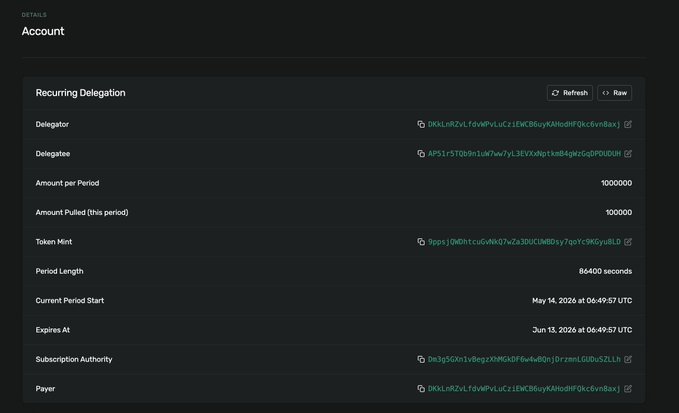
Task: Copy the Token Mint address
Action: [420, 242]
